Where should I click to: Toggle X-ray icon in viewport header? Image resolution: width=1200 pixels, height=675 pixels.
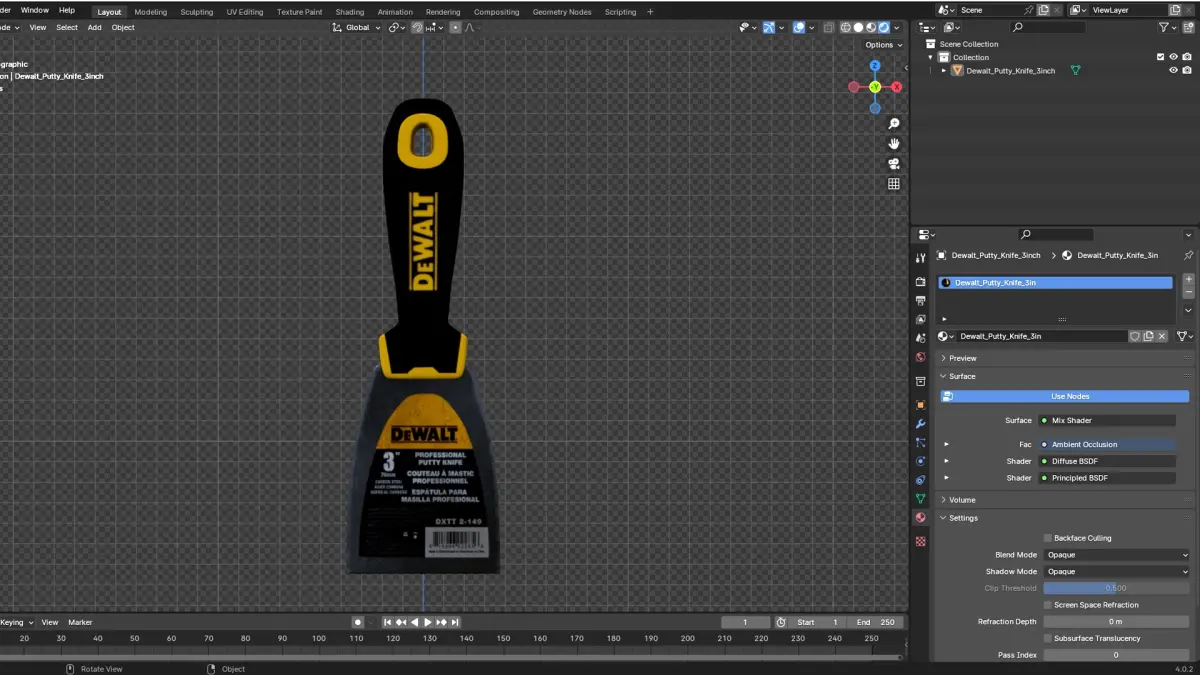click(x=829, y=28)
